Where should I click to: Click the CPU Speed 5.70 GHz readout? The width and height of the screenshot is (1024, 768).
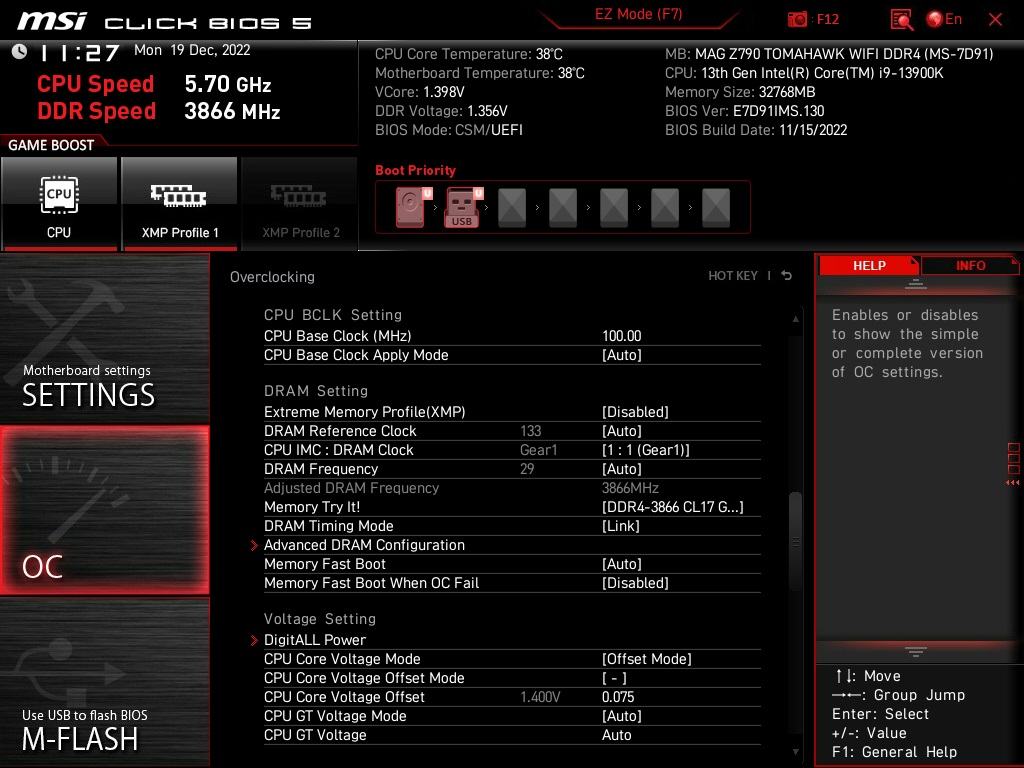(x=154, y=84)
